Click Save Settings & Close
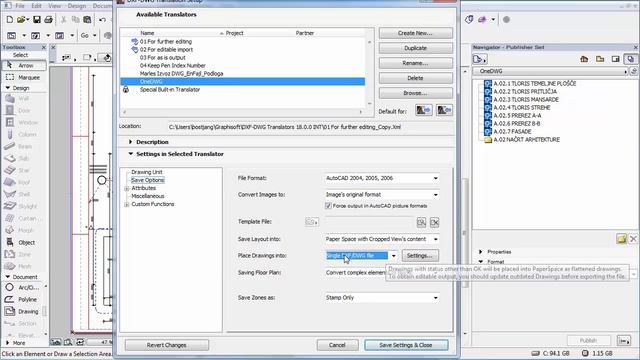This screenshot has height=360, width=640. (406, 345)
